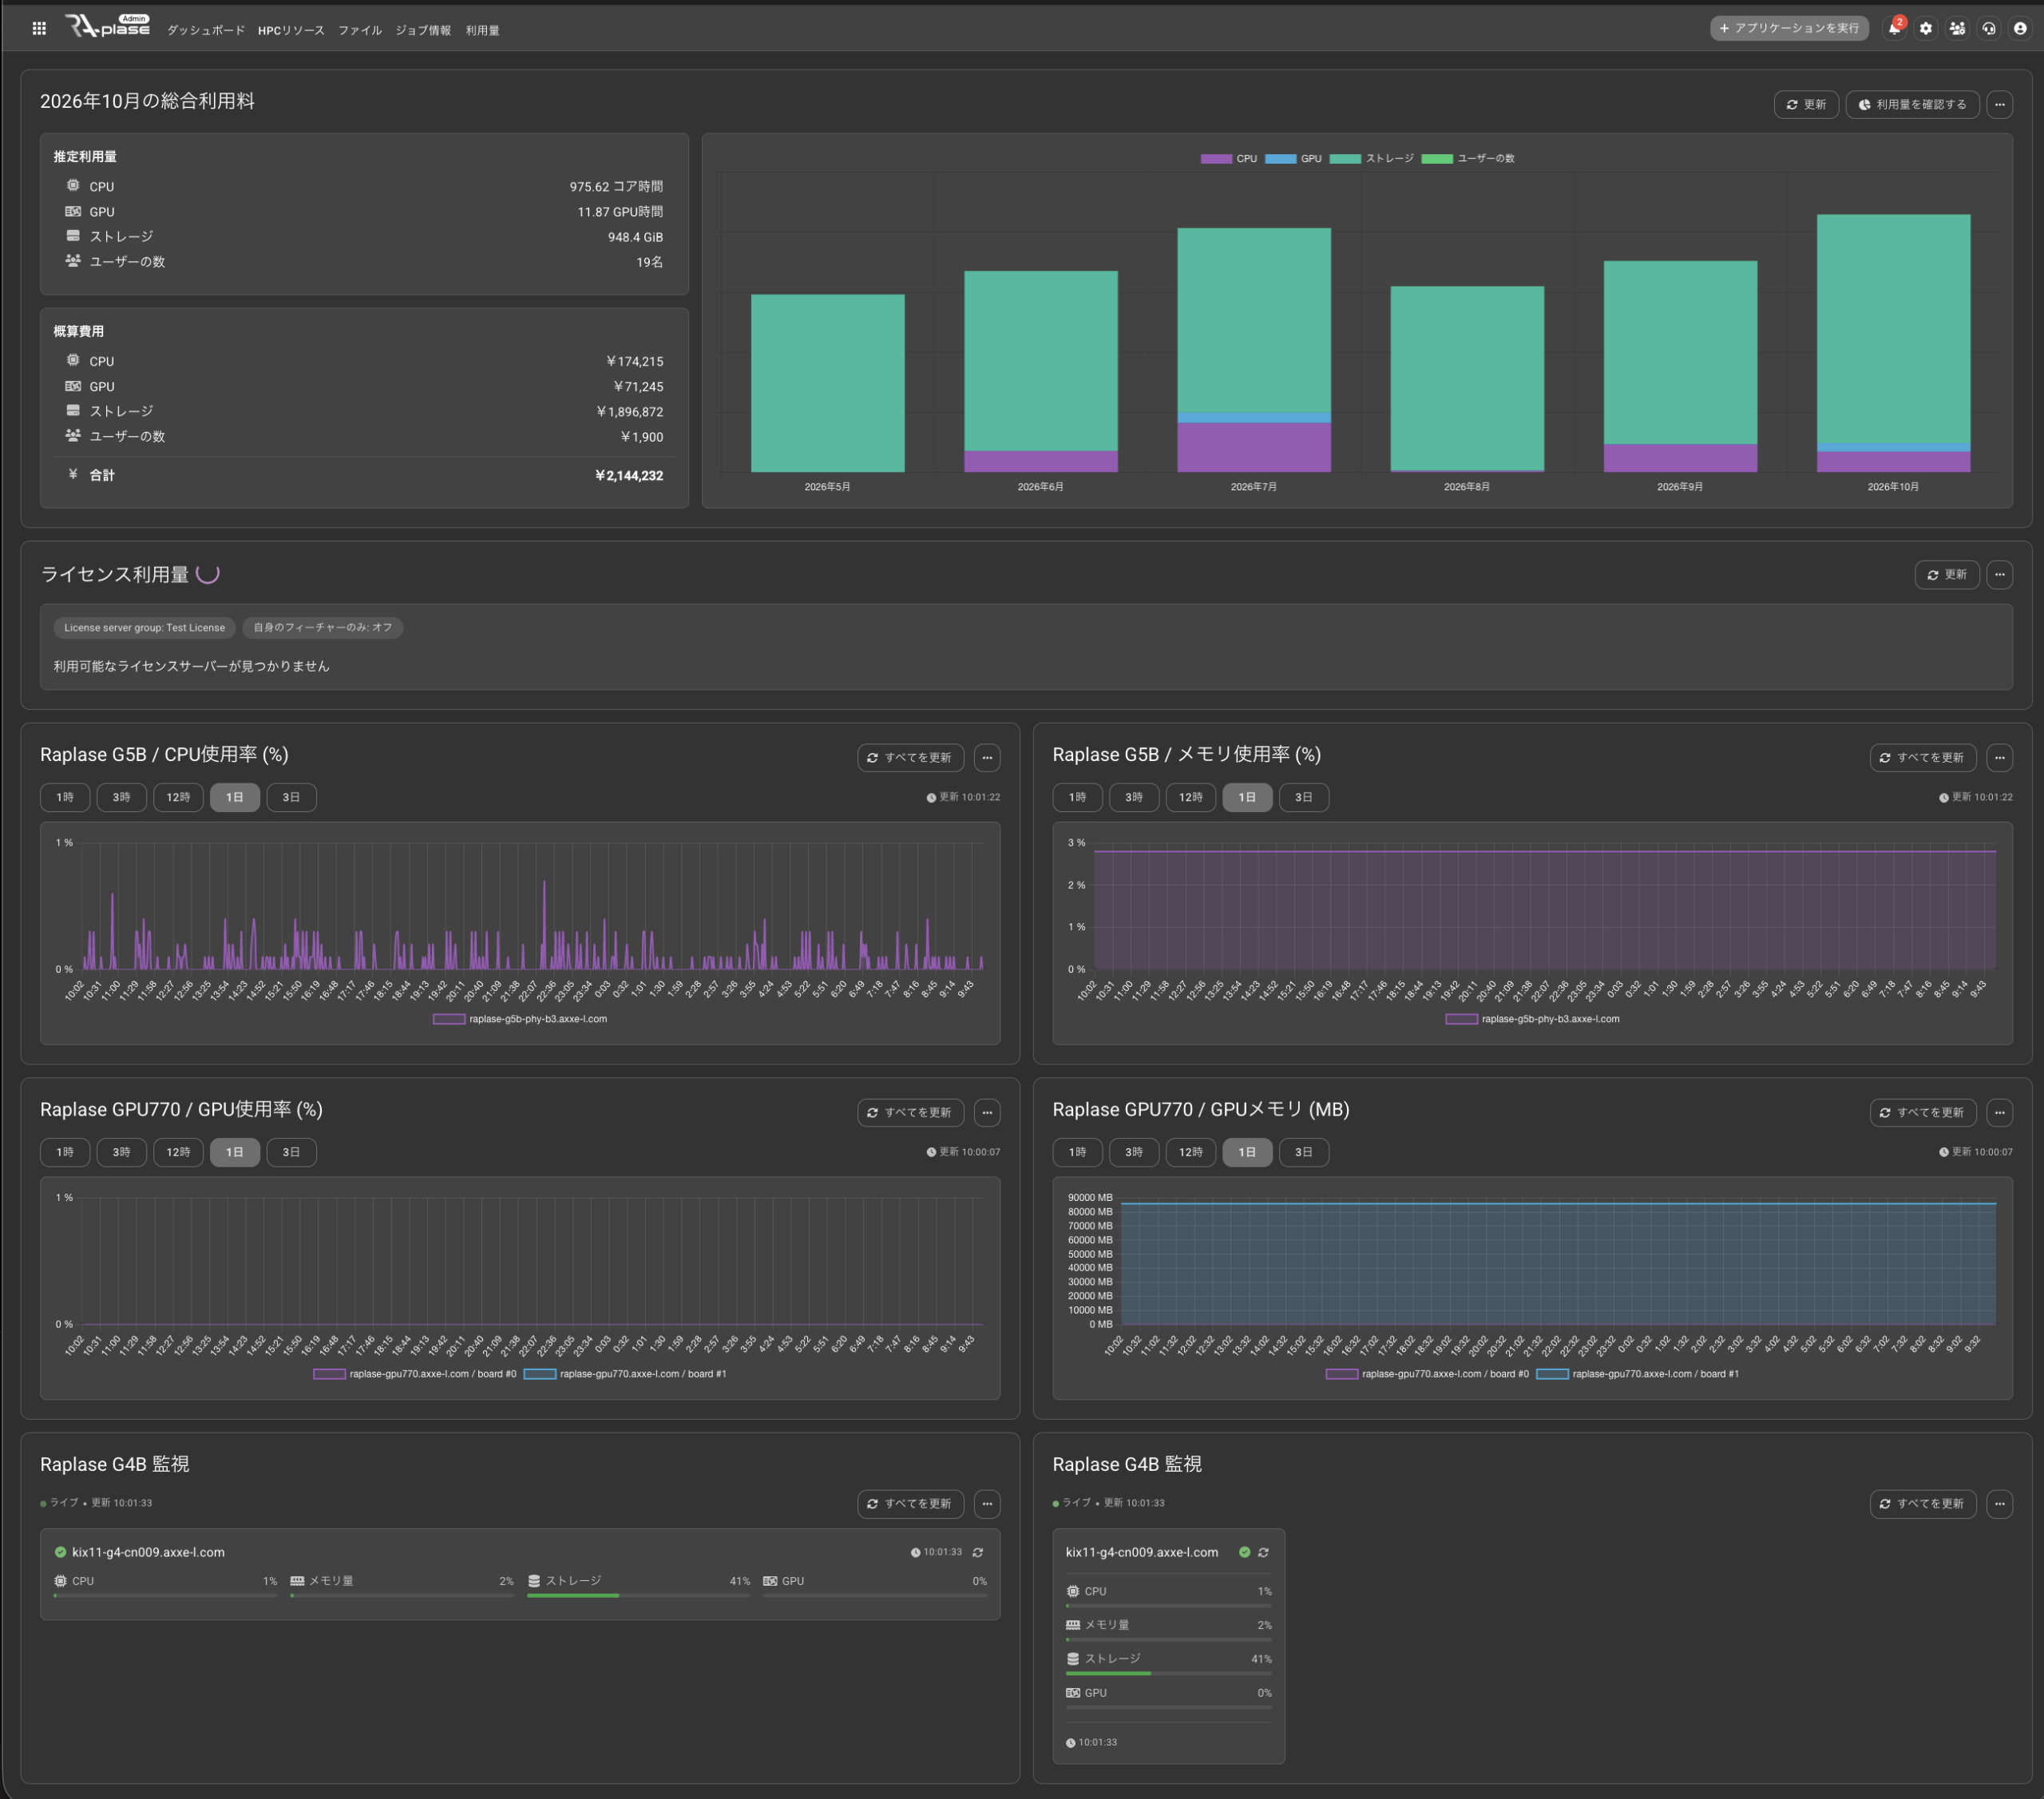This screenshot has height=1799, width=2044.
Task: Open ダッシュボード in the top navigation
Action: (206, 30)
